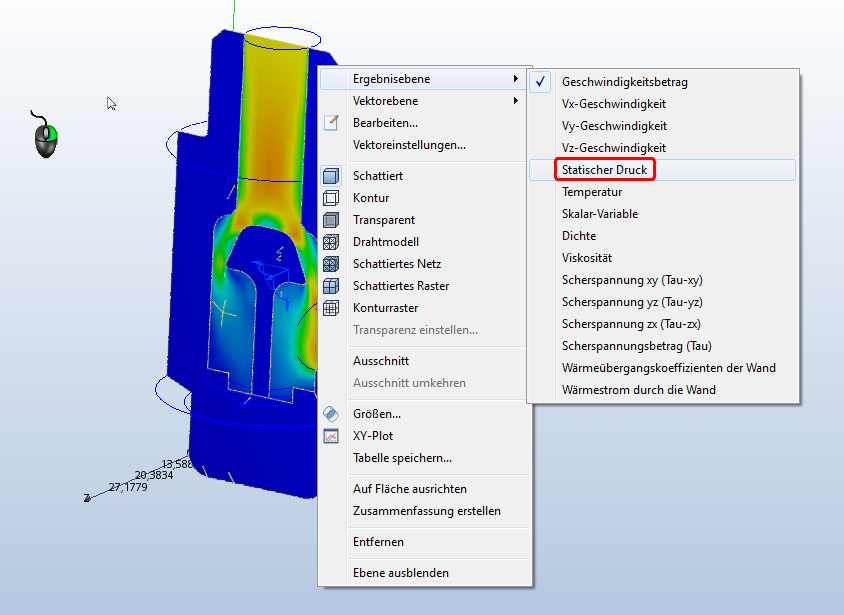Screen dimensions: 844x615
Task: Select Vz-Geschwindigkeit result quantity
Action: 663,148
